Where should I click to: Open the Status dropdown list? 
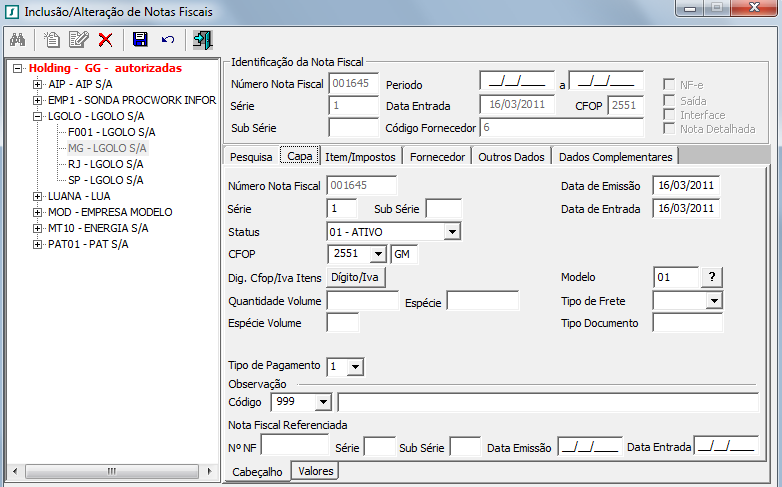click(x=452, y=232)
